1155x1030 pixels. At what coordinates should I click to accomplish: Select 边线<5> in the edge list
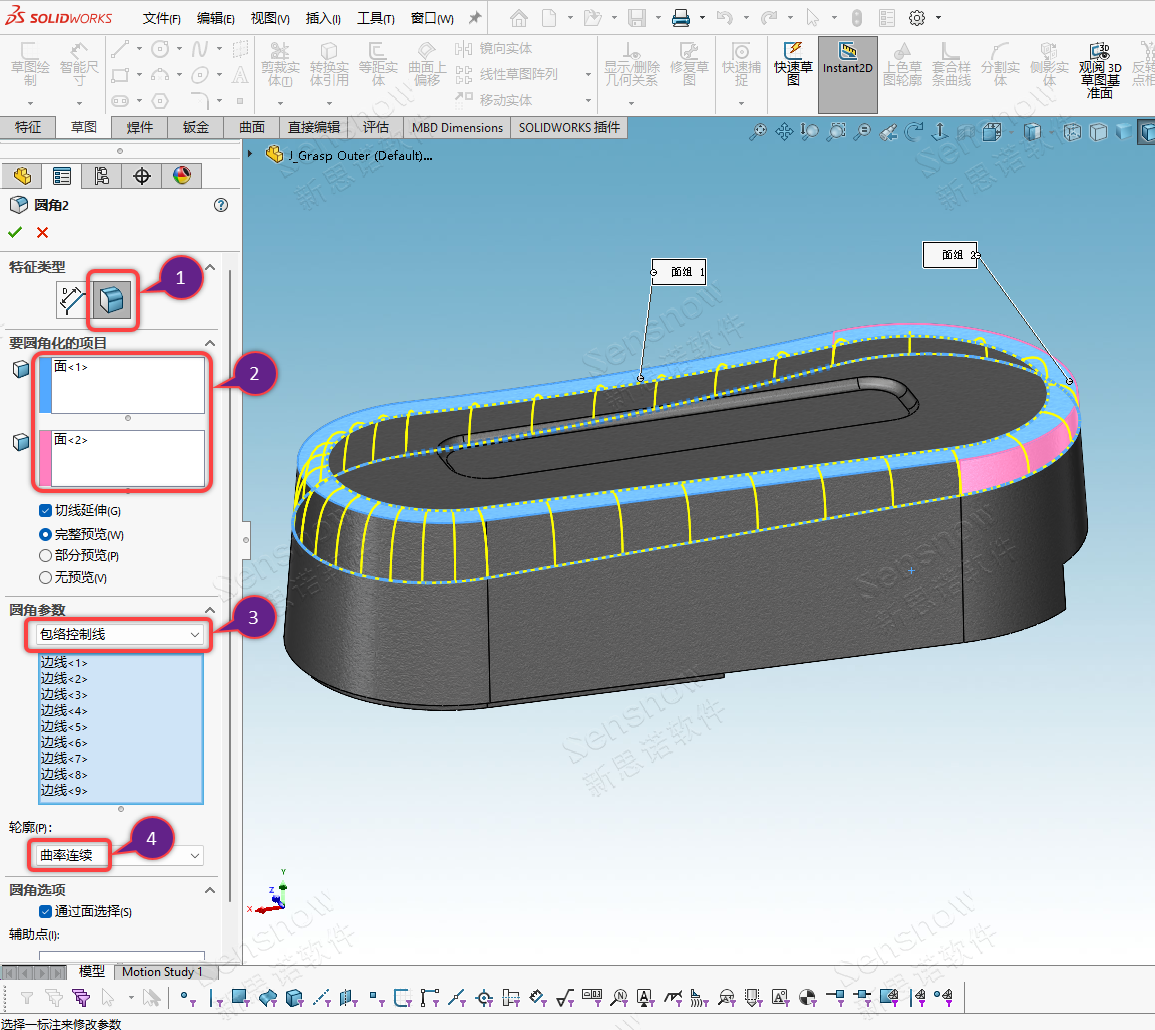coord(64,727)
